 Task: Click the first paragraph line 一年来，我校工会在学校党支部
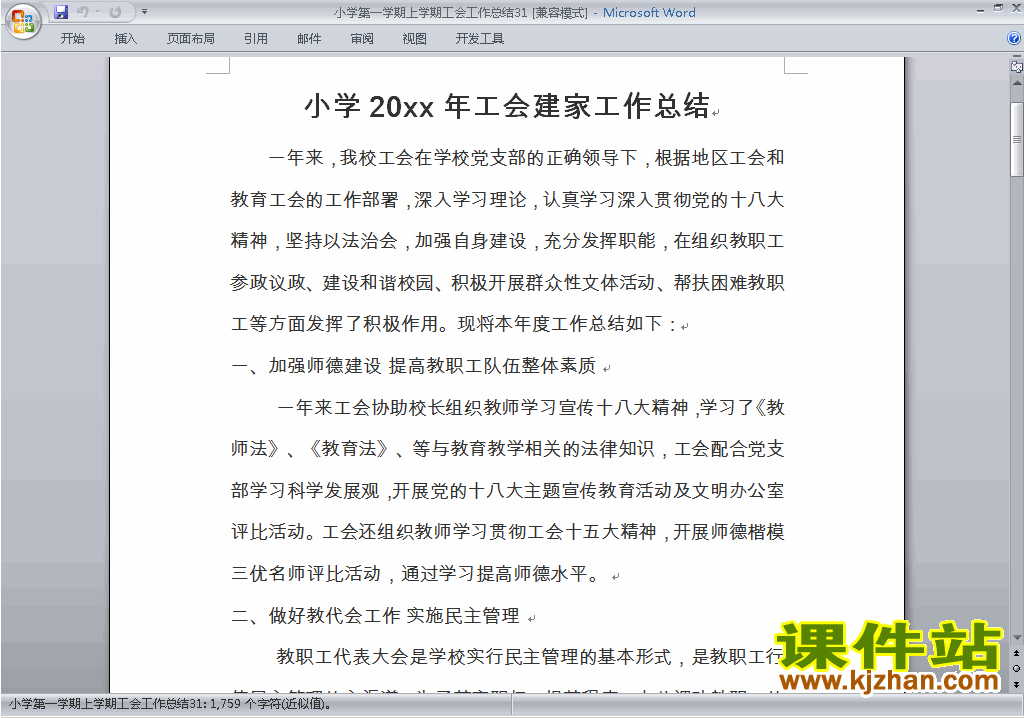(526, 158)
